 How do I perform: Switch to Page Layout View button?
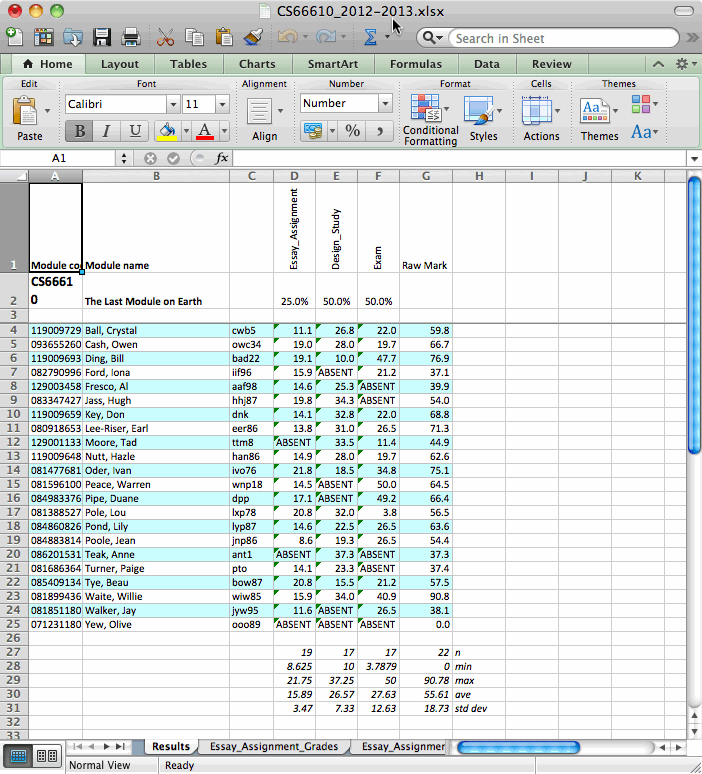47,756
